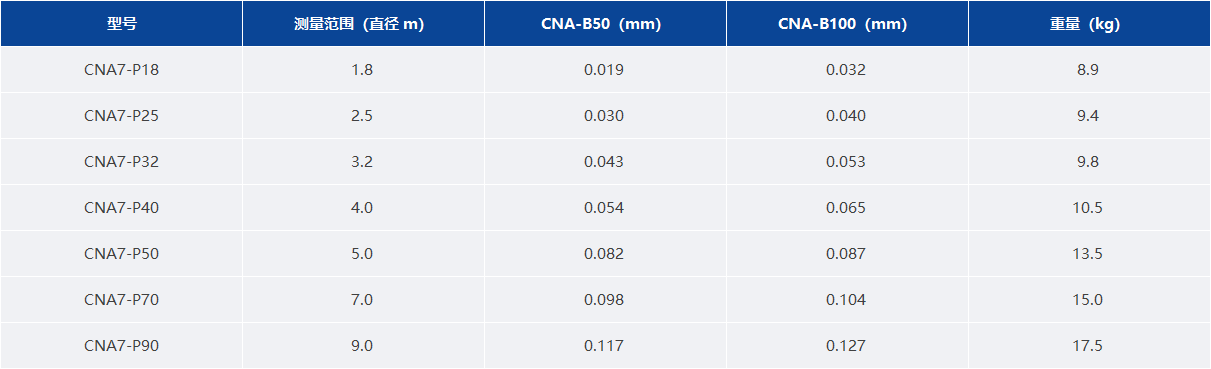Select the 测量范围 (直径 m) header cell
This screenshot has height=369, width=1211.
point(362,24)
